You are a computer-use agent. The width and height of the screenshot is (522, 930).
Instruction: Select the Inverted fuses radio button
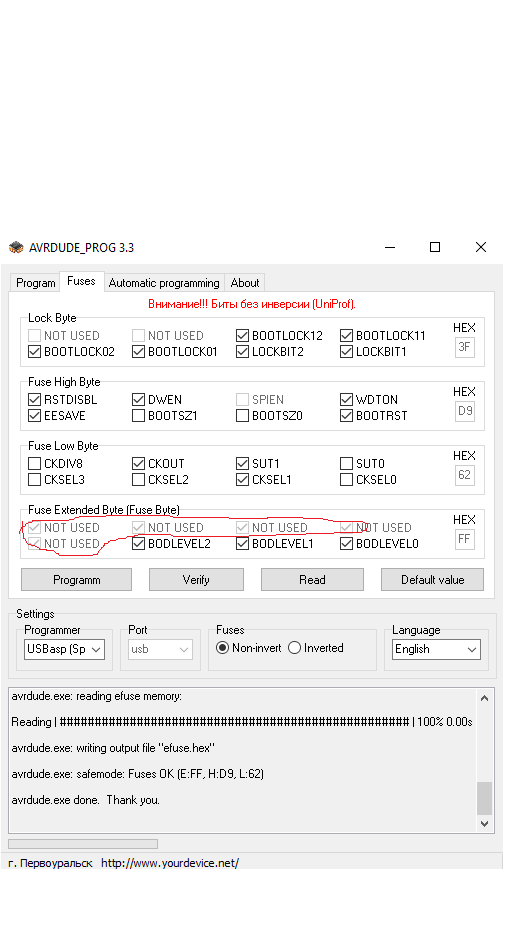click(x=294, y=648)
